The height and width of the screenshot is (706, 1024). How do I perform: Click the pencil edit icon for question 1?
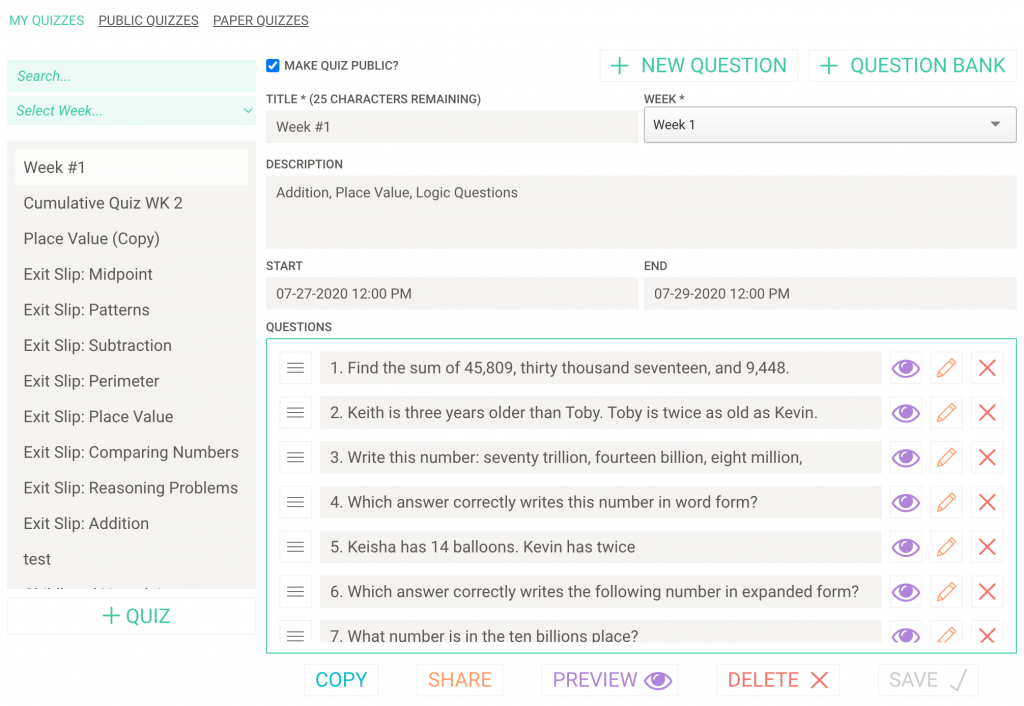pyautogui.click(x=946, y=368)
